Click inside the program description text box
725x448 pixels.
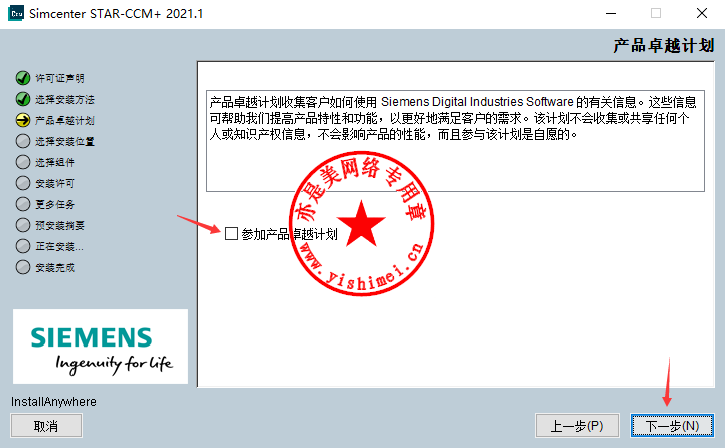[x=455, y=141]
